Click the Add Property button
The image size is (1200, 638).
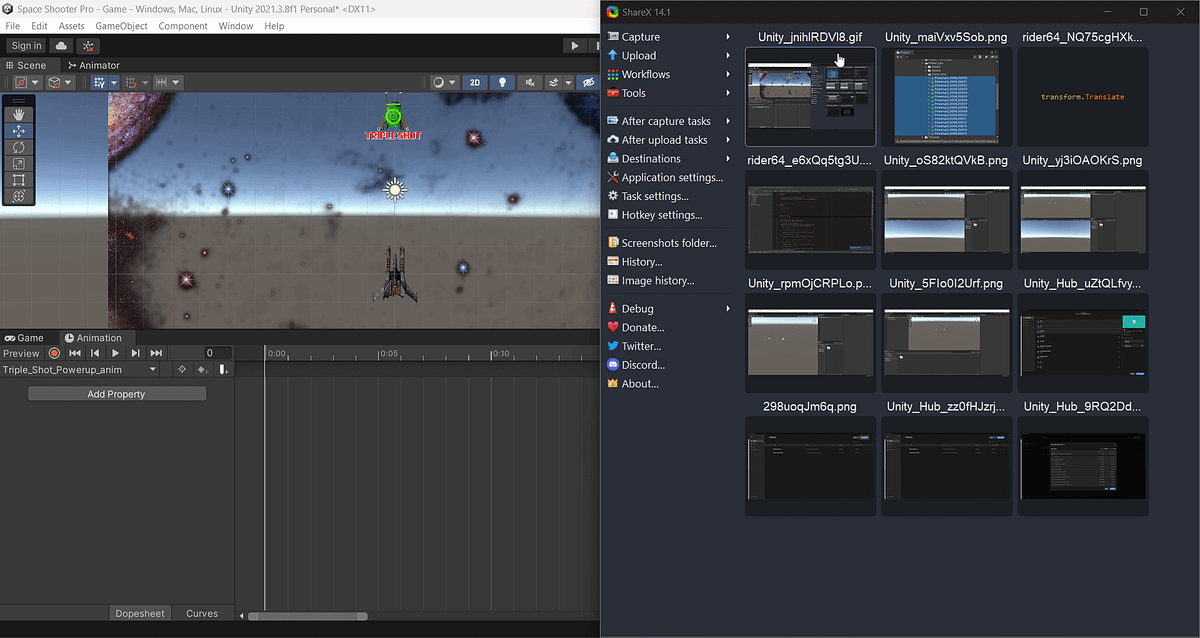(x=116, y=393)
